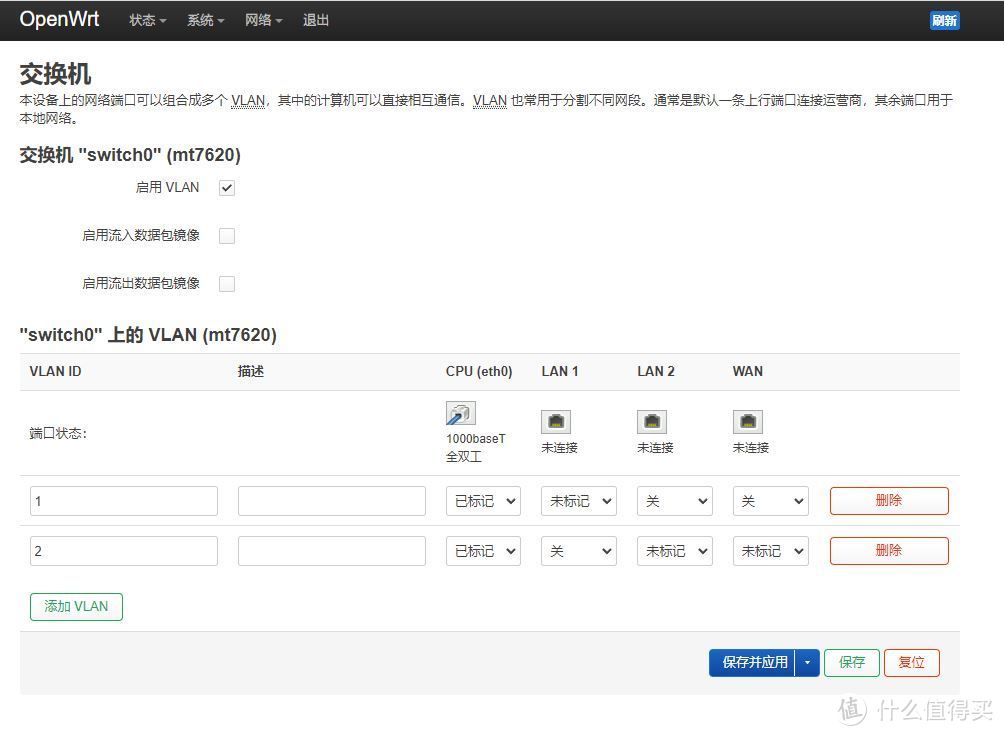Open the 状态 menu

(146, 19)
